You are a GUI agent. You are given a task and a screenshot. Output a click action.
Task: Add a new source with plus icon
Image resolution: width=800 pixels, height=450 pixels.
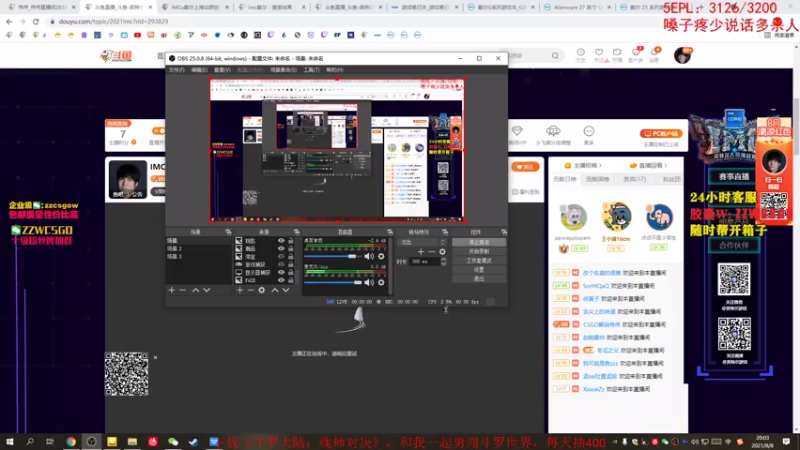(x=239, y=290)
